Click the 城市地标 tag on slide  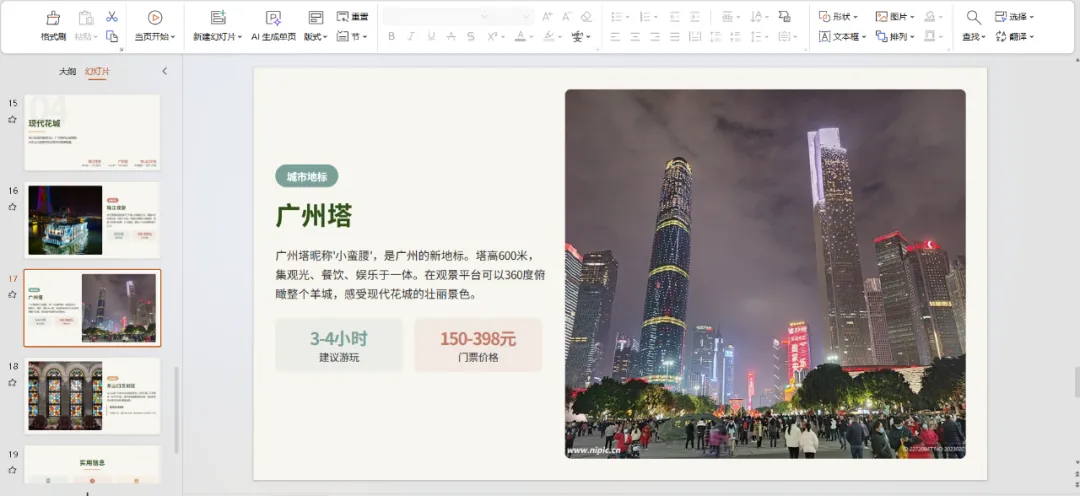[x=307, y=176]
